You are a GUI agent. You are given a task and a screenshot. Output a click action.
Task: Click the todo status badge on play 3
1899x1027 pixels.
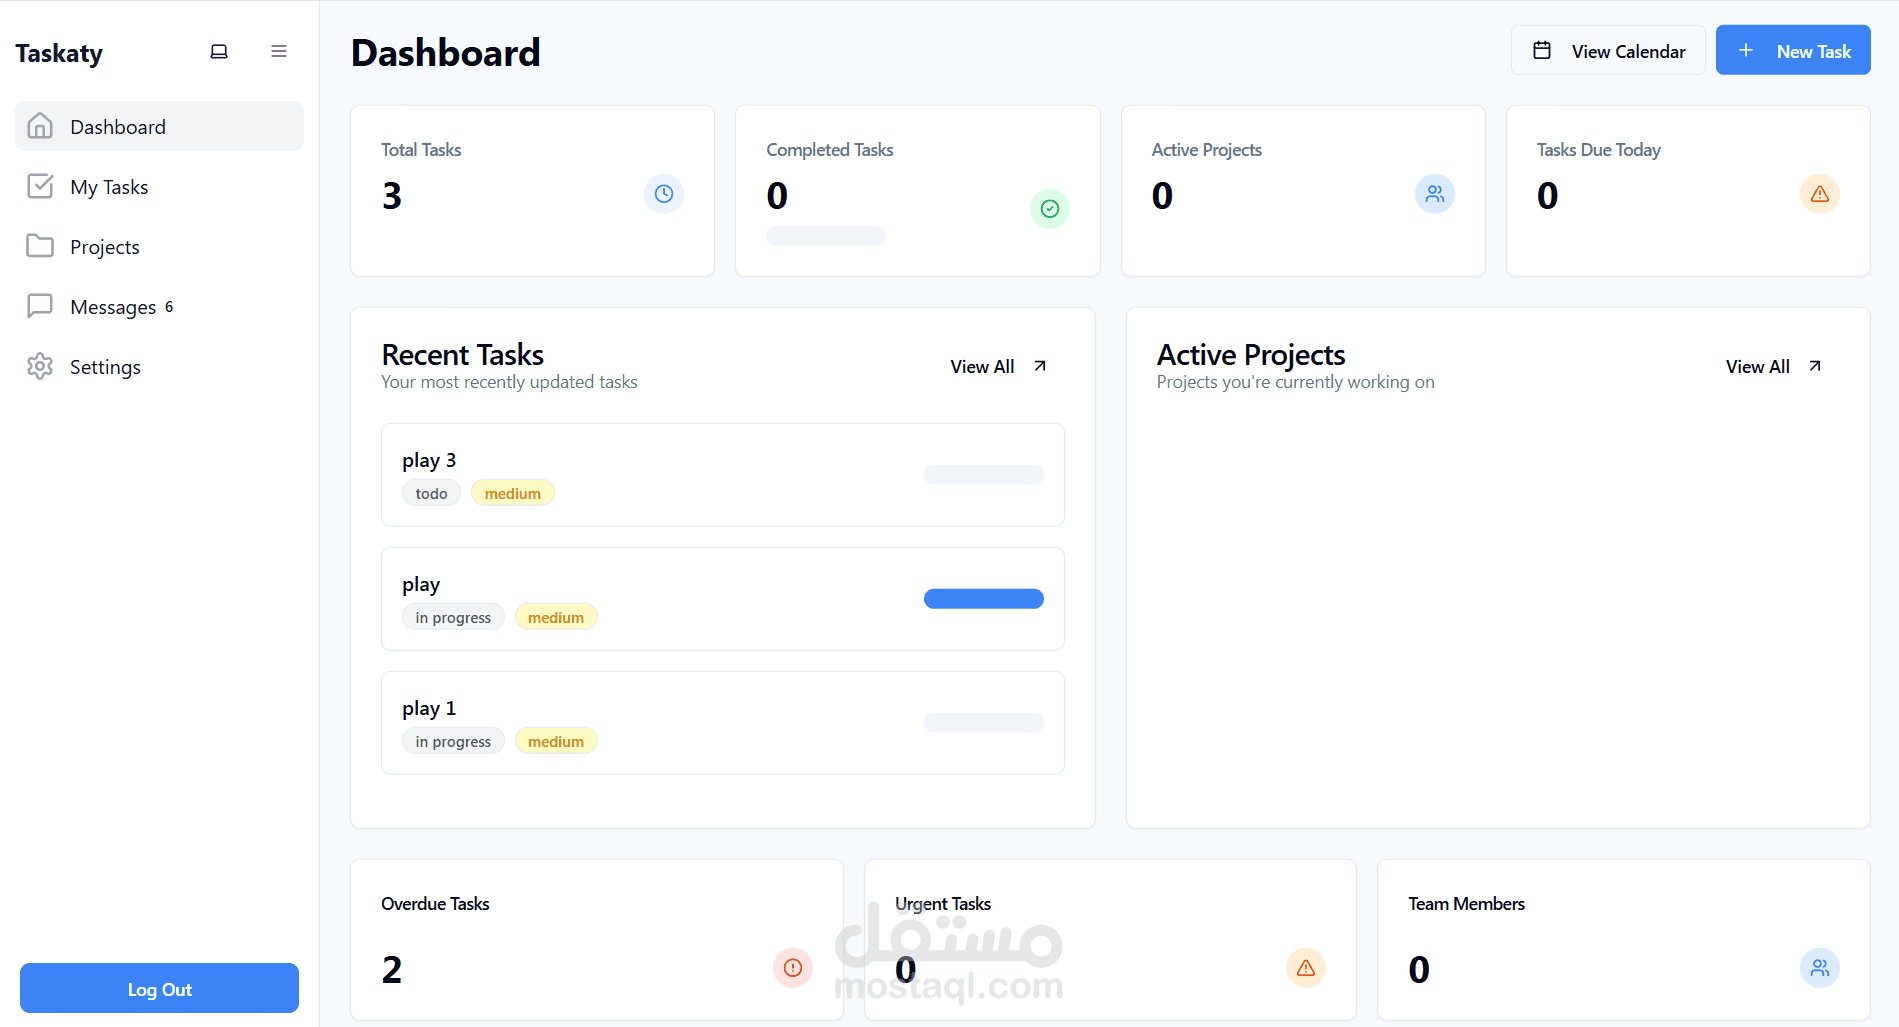tap(431, 493)
